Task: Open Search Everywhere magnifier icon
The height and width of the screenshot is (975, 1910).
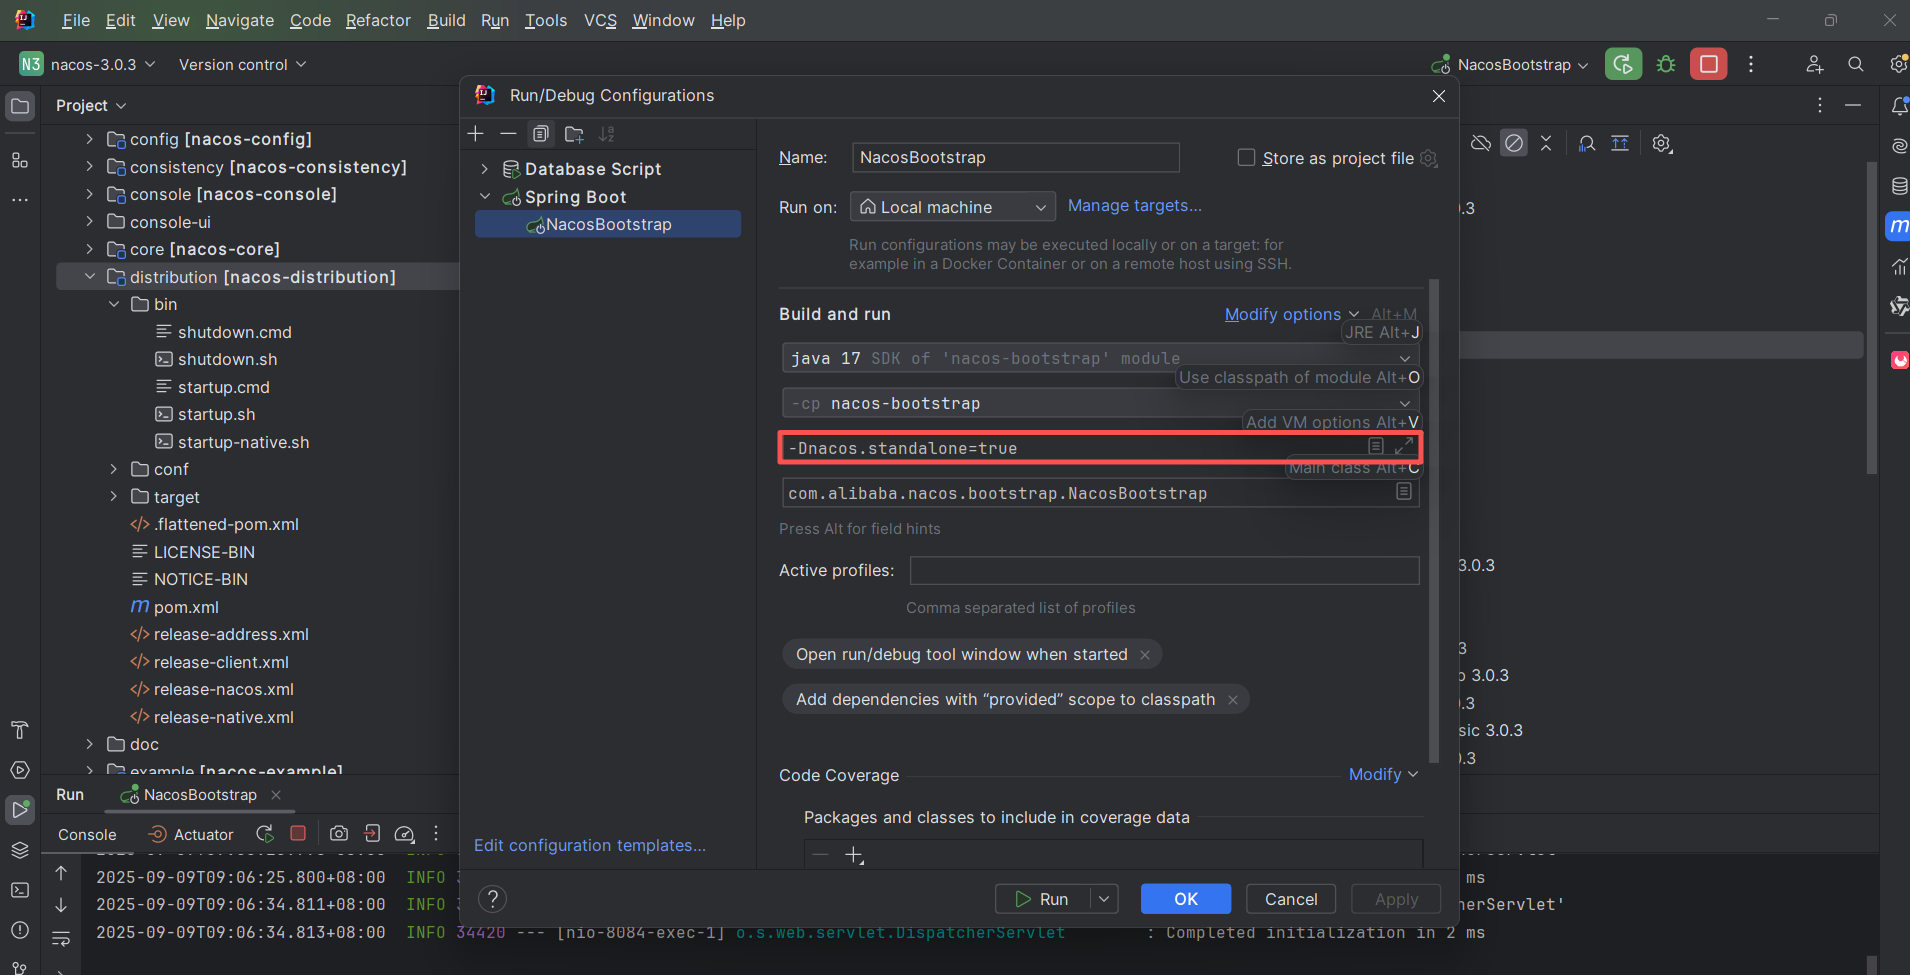Action: (1856, 64)
